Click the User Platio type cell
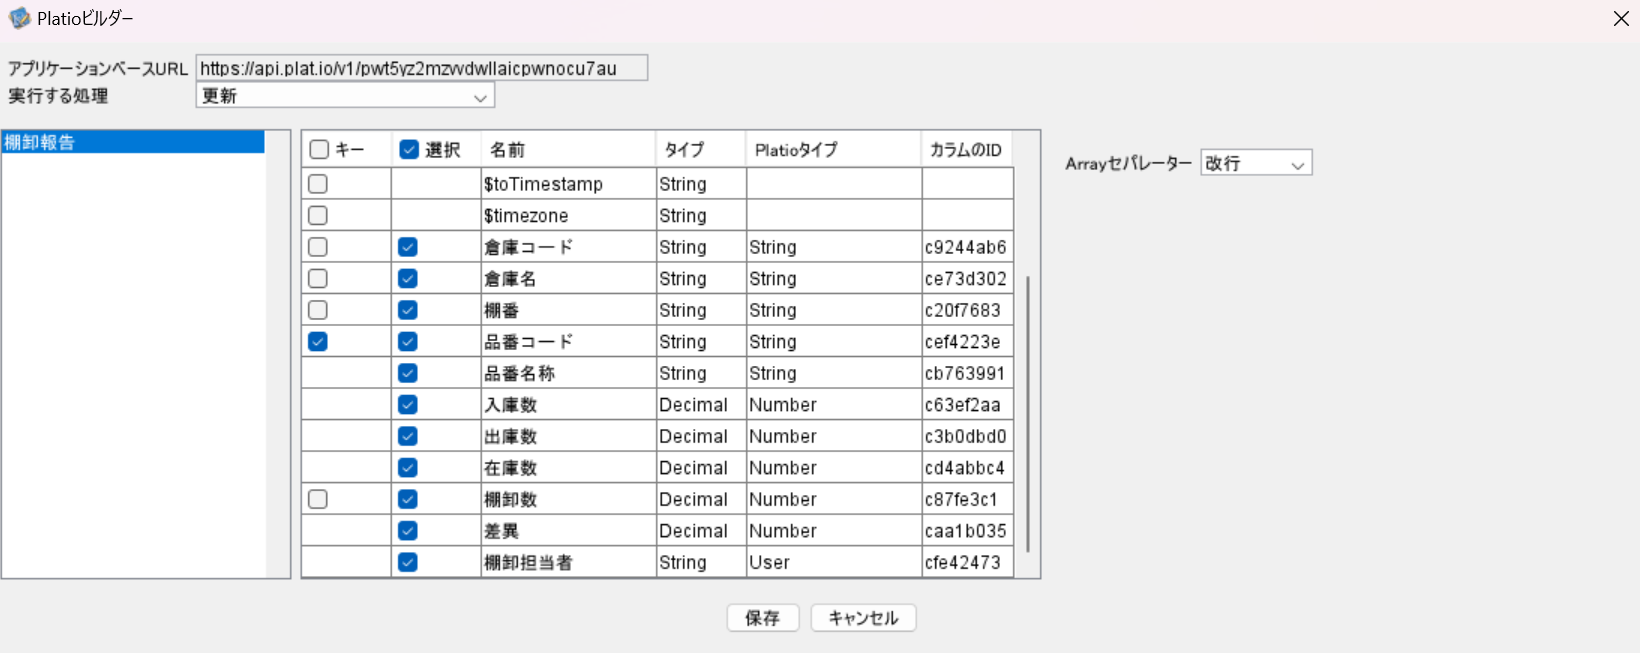This screenshot has width=1640, height=653. [x=833, y=562]
